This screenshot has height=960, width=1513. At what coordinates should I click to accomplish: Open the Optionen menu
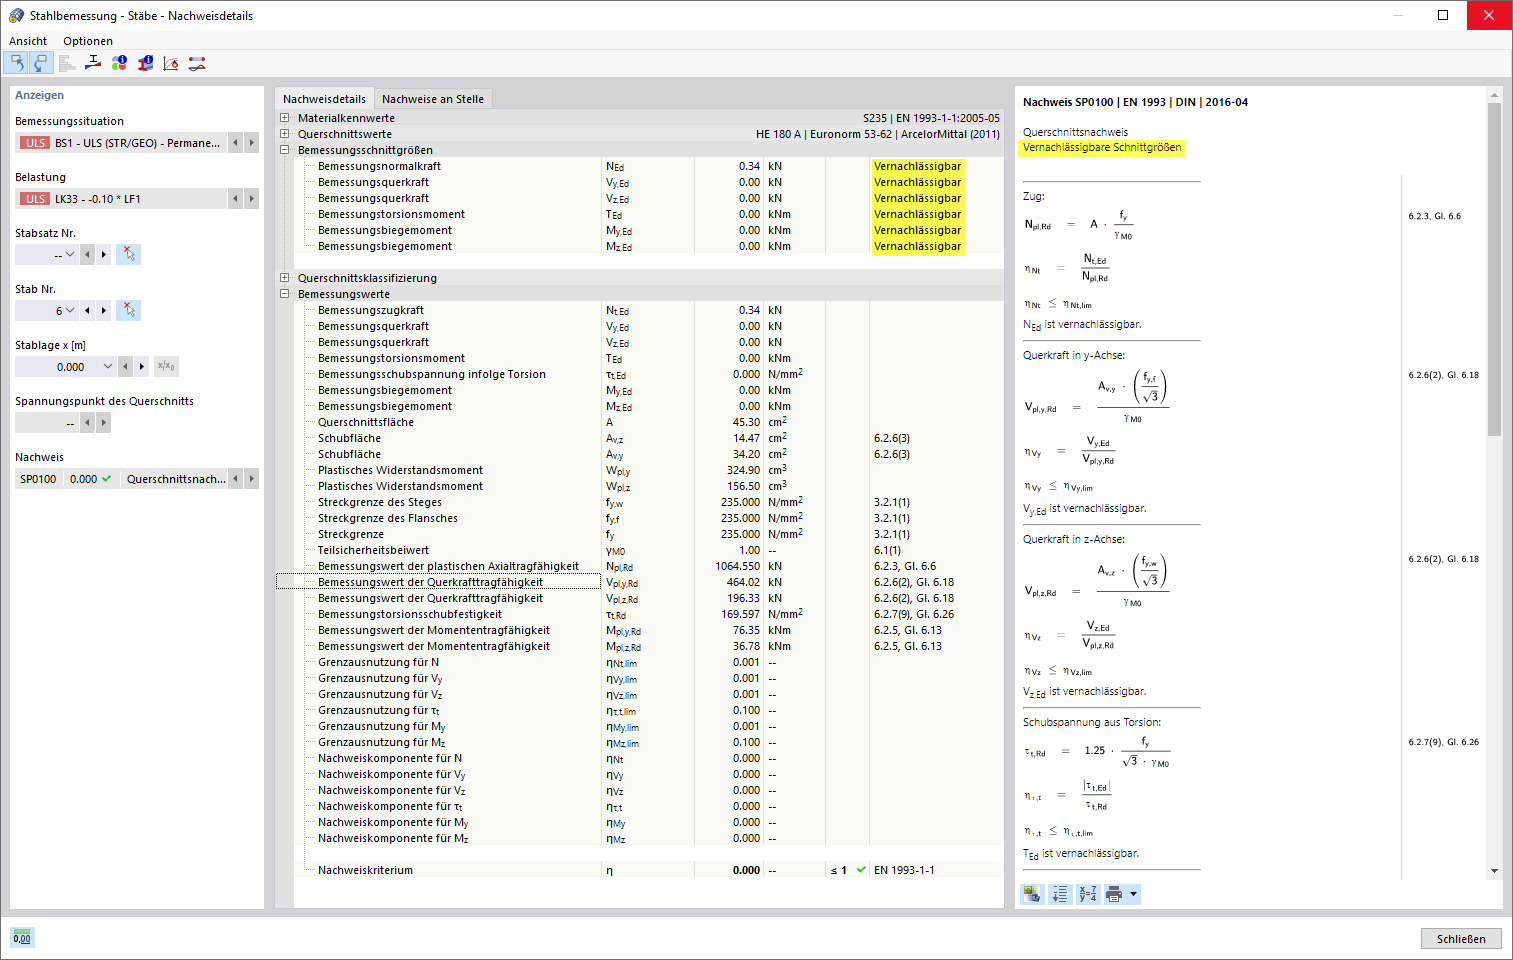(x=88, y=41)
